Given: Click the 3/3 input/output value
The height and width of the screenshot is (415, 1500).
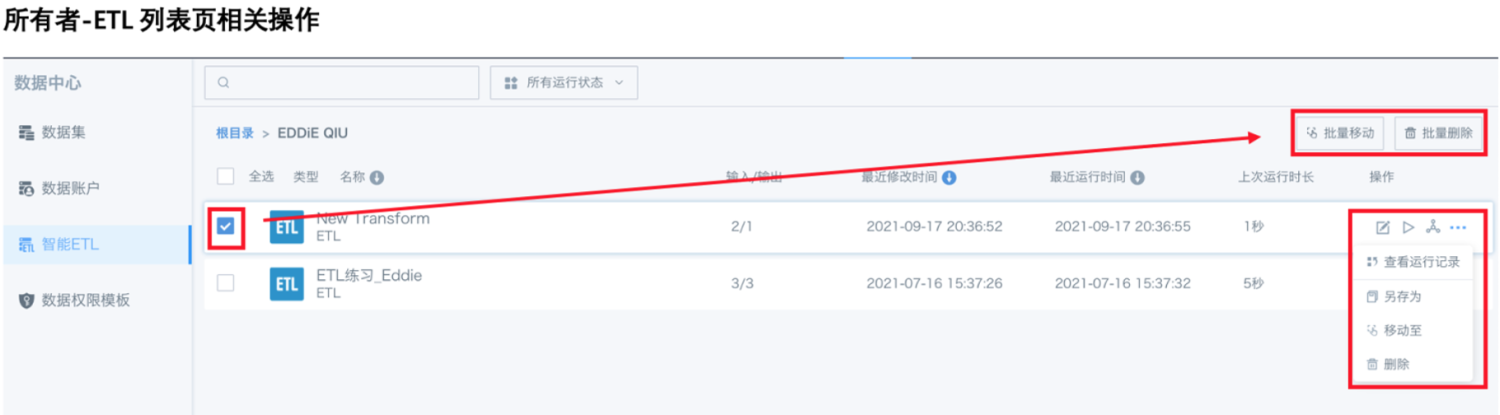Looking at the screenshot, I should coord(742,283).
